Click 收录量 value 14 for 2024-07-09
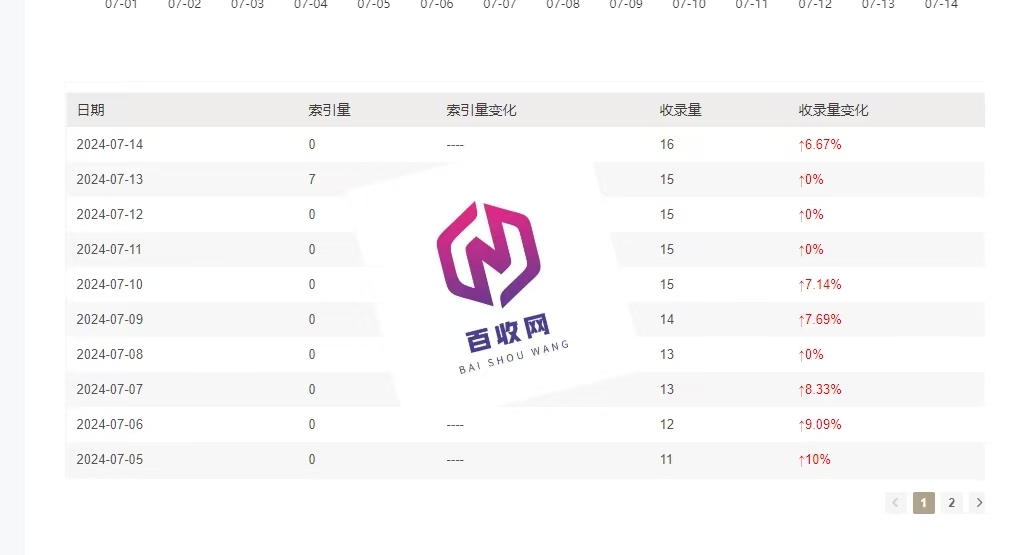Viewport: 1024px width, 555px height. coord(667,319)
